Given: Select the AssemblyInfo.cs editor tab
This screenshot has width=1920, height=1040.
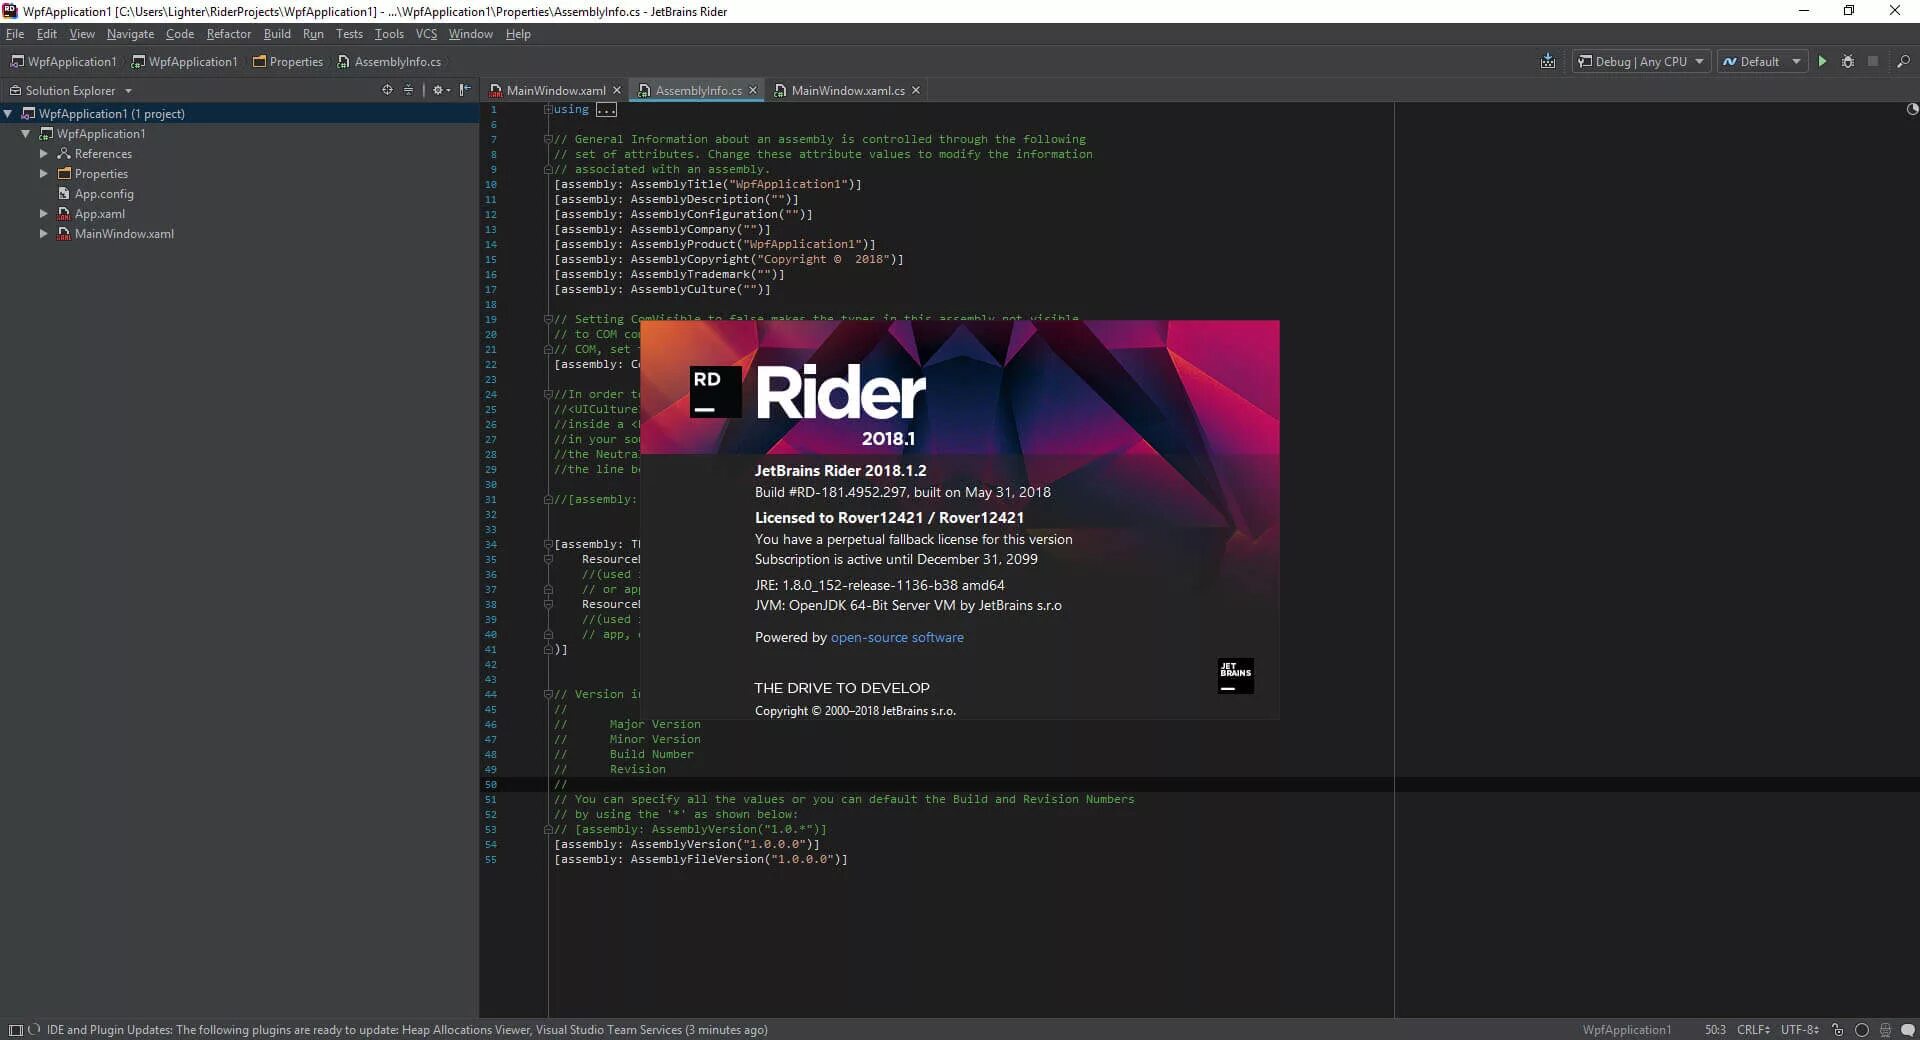Looking at the screenshot, I should (x=698, y=90).
